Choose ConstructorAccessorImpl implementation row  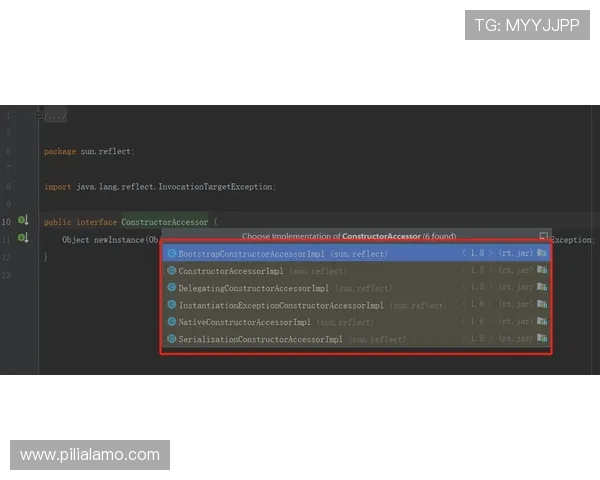tap(356, 271)
